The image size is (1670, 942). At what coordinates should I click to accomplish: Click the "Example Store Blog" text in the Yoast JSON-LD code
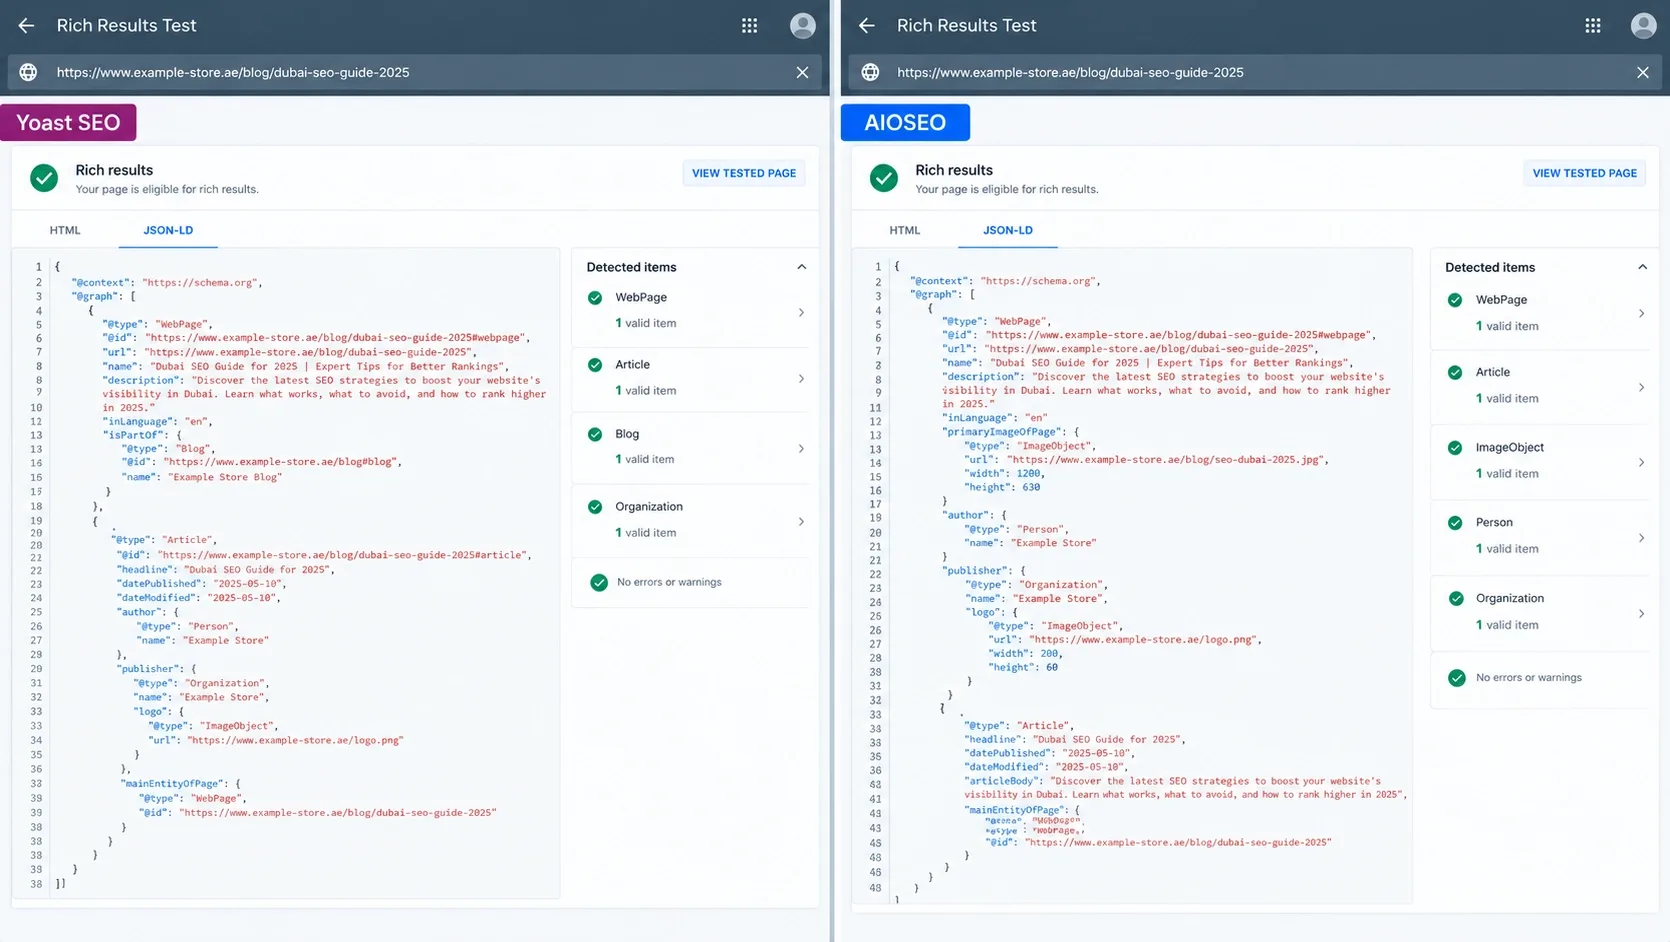[x=225, y=477]
